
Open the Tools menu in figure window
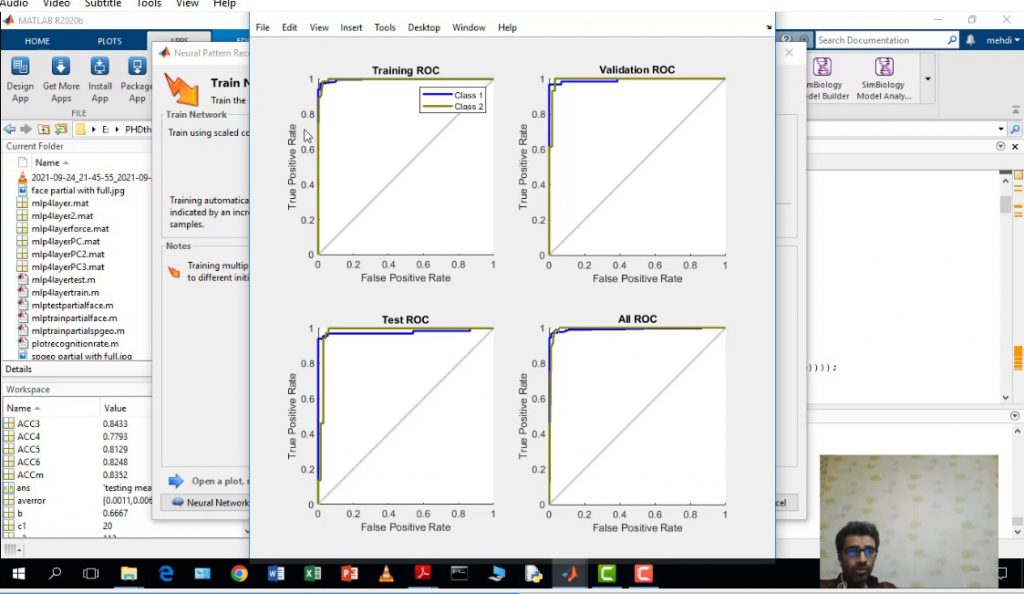385,28
